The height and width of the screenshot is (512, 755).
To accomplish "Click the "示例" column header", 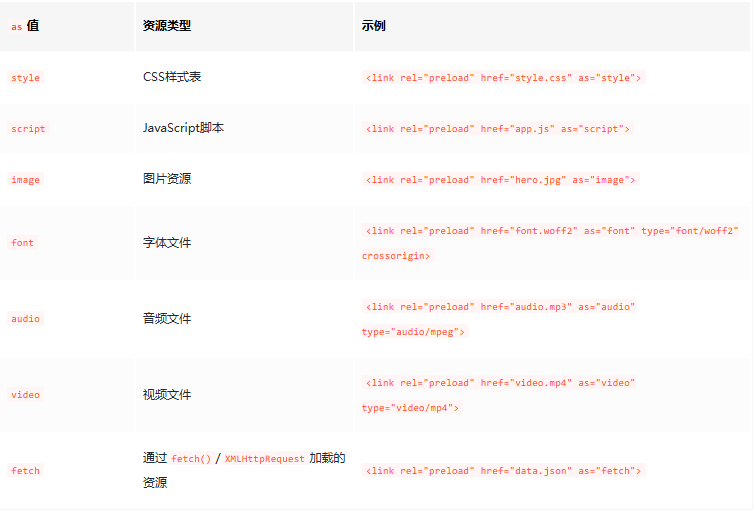I will pyautogui.click(x=373, y=26).
